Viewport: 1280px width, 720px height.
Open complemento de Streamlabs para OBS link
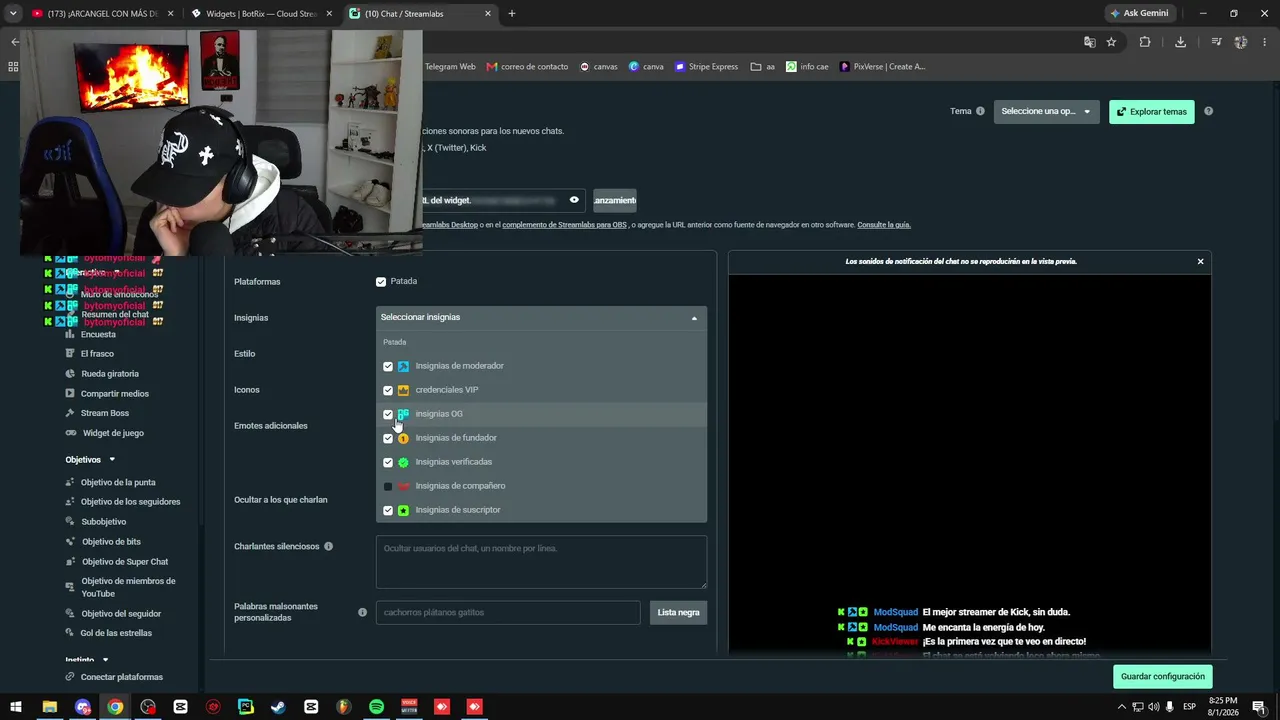(x=564, y=225)
